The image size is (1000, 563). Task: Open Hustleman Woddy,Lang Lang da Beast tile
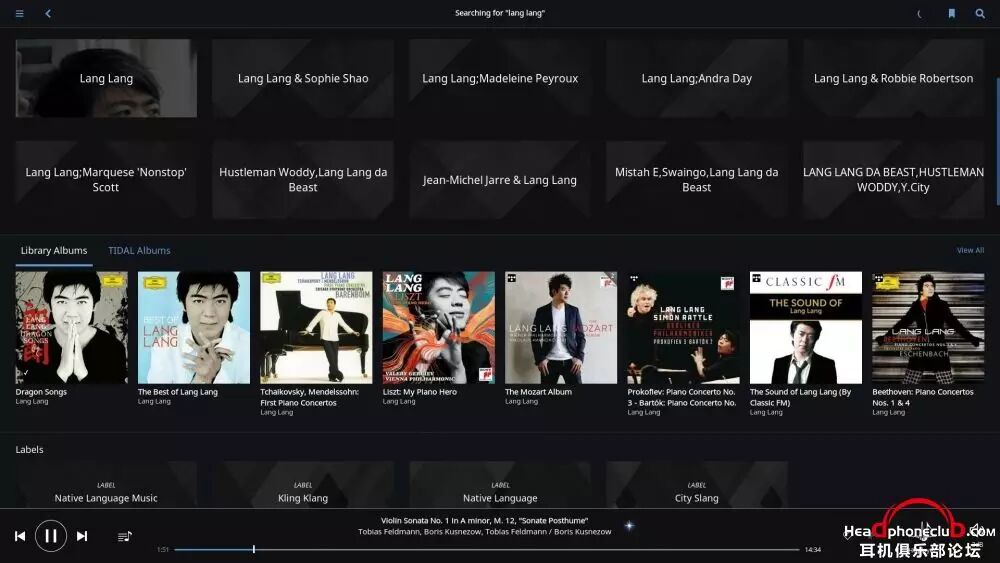[x=303, y=180]
